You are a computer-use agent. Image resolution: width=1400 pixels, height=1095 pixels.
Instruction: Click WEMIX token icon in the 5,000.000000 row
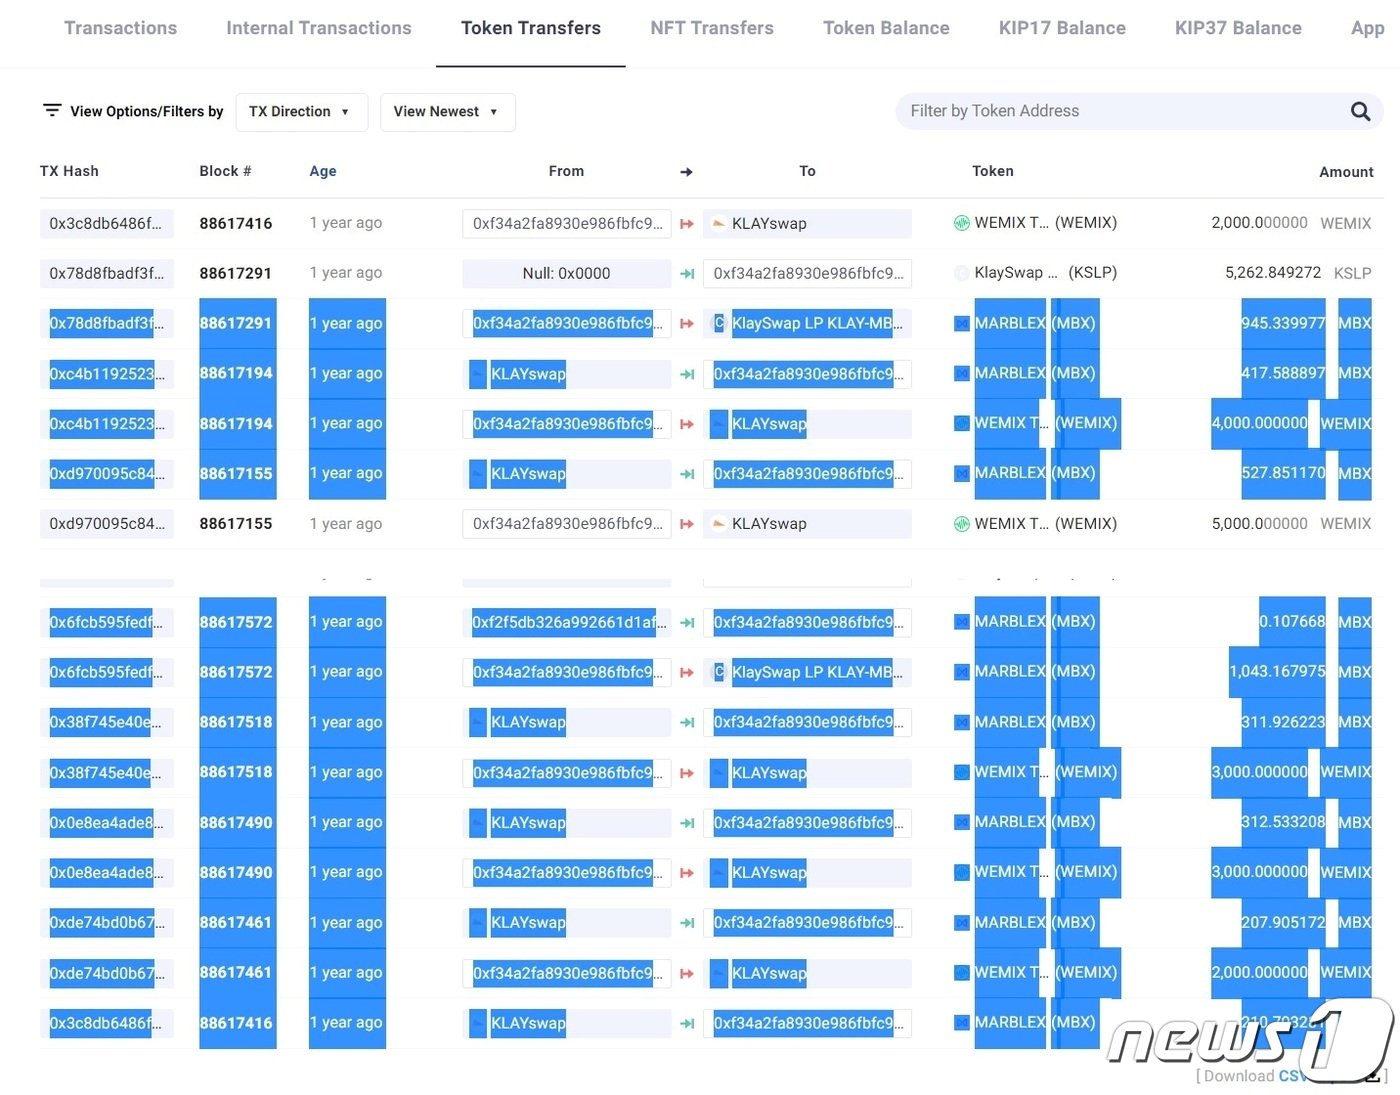961,523
